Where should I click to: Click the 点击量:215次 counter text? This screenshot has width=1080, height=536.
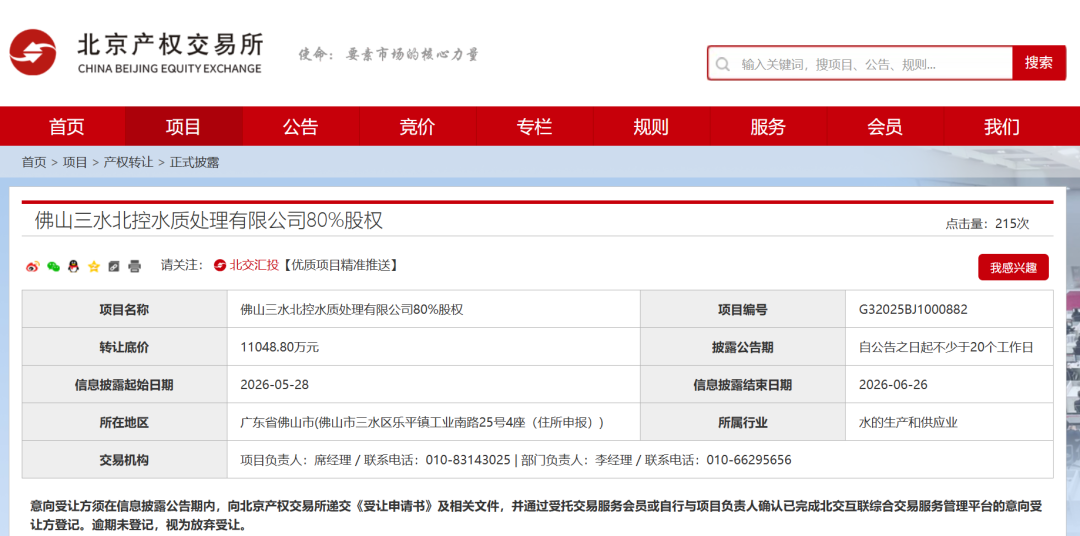click(x=987, y=224)
